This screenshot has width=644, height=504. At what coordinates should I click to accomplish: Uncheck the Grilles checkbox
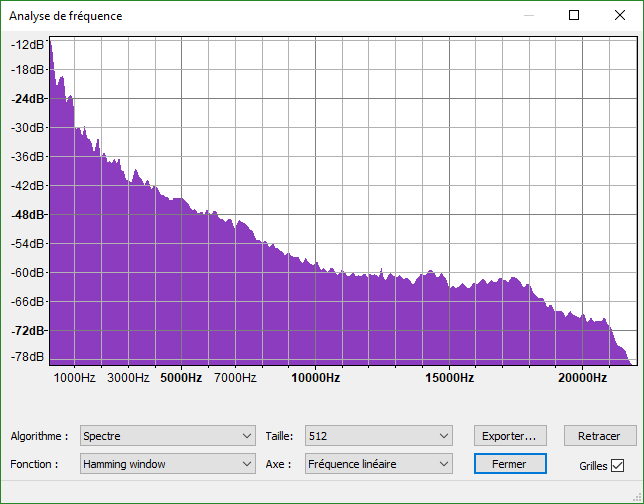coord(617,465)
